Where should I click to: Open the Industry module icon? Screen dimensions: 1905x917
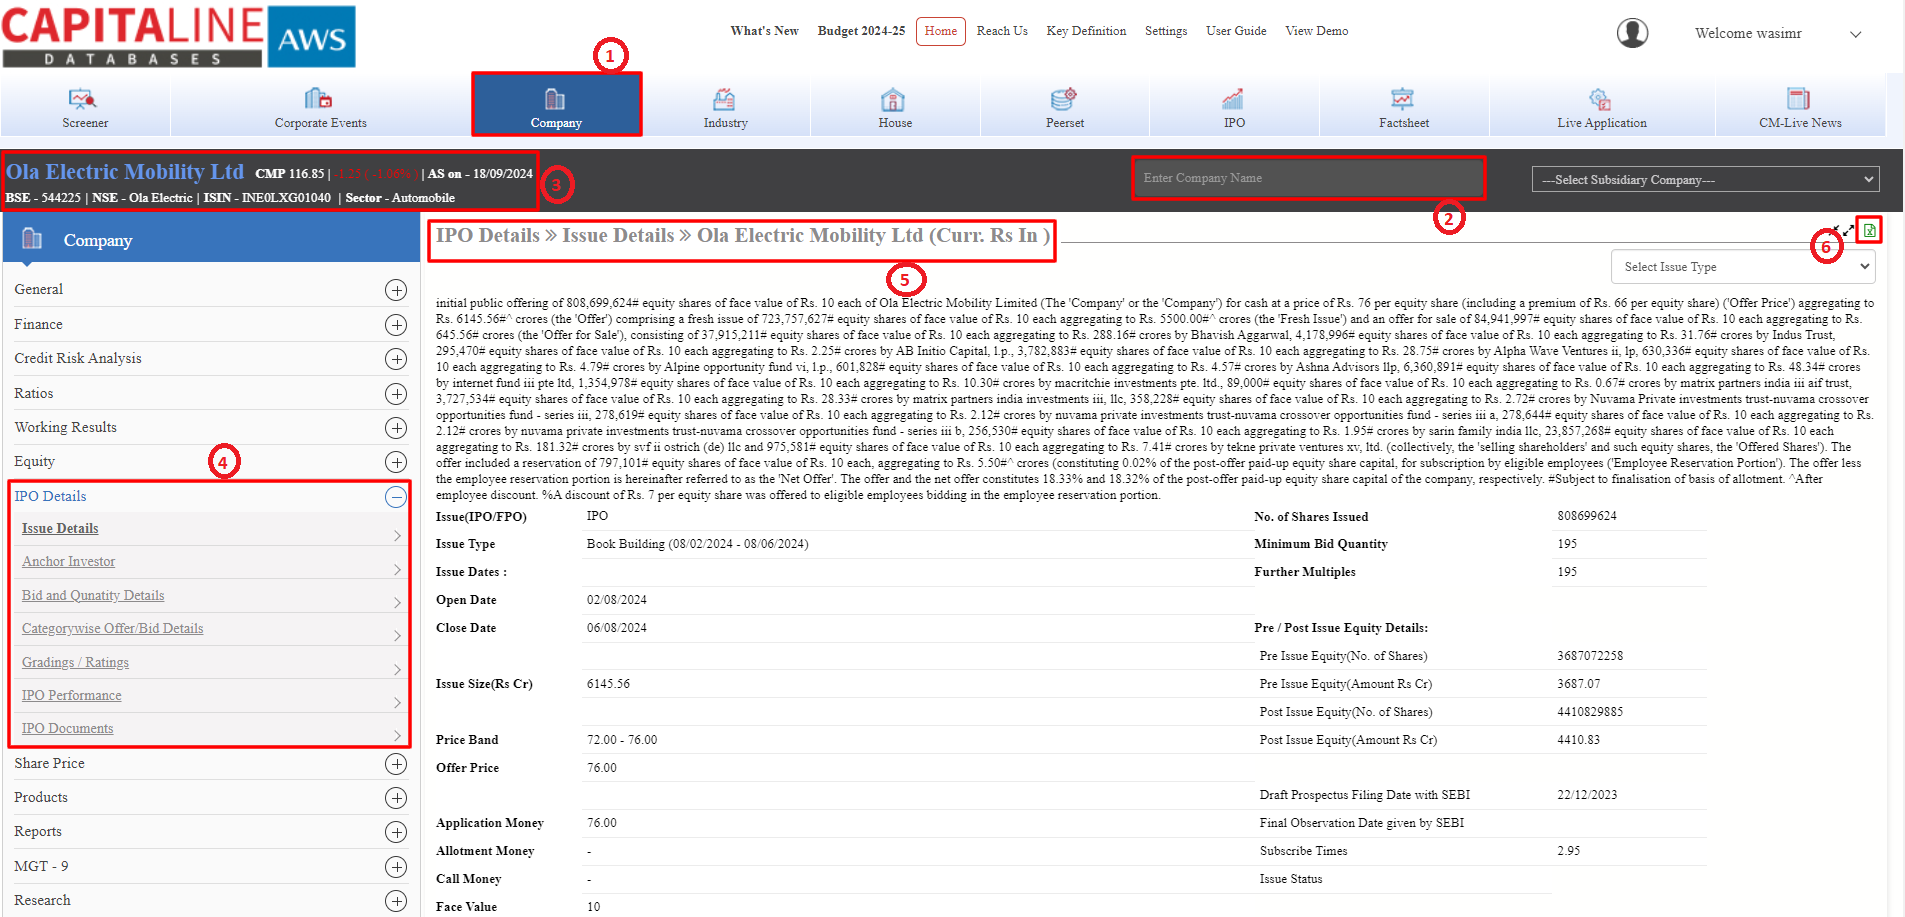click(x=724, y=99)
